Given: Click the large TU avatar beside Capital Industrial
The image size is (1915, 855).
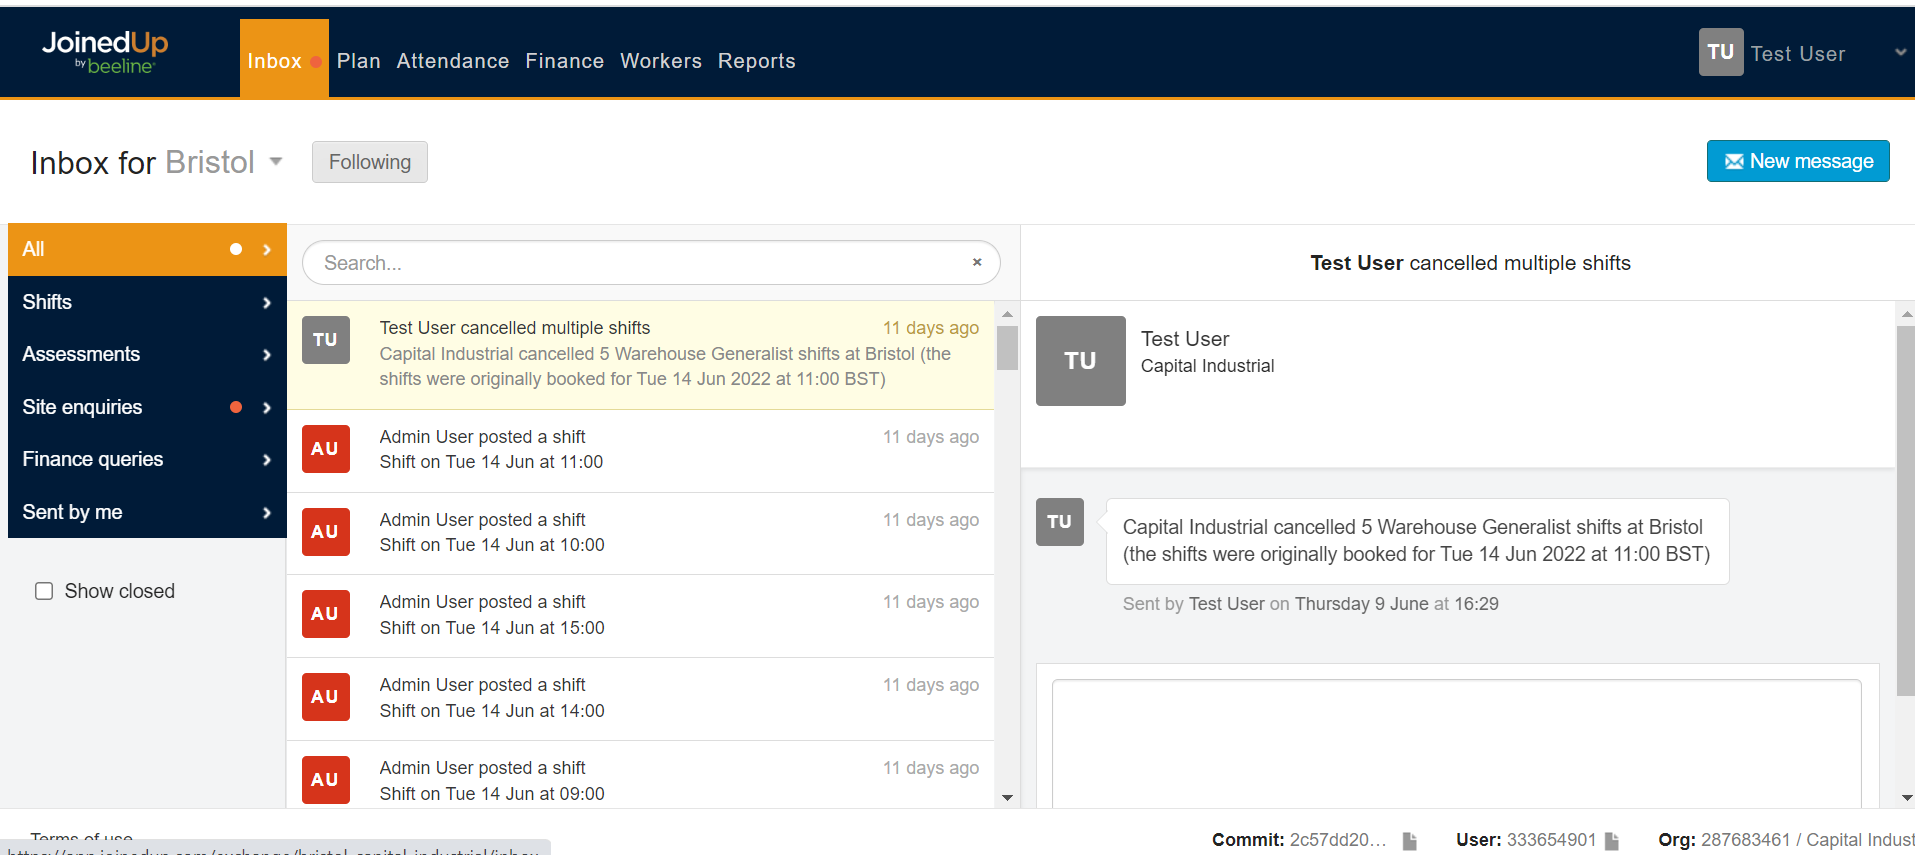Looking at the screenshot, I should 1080,361.
